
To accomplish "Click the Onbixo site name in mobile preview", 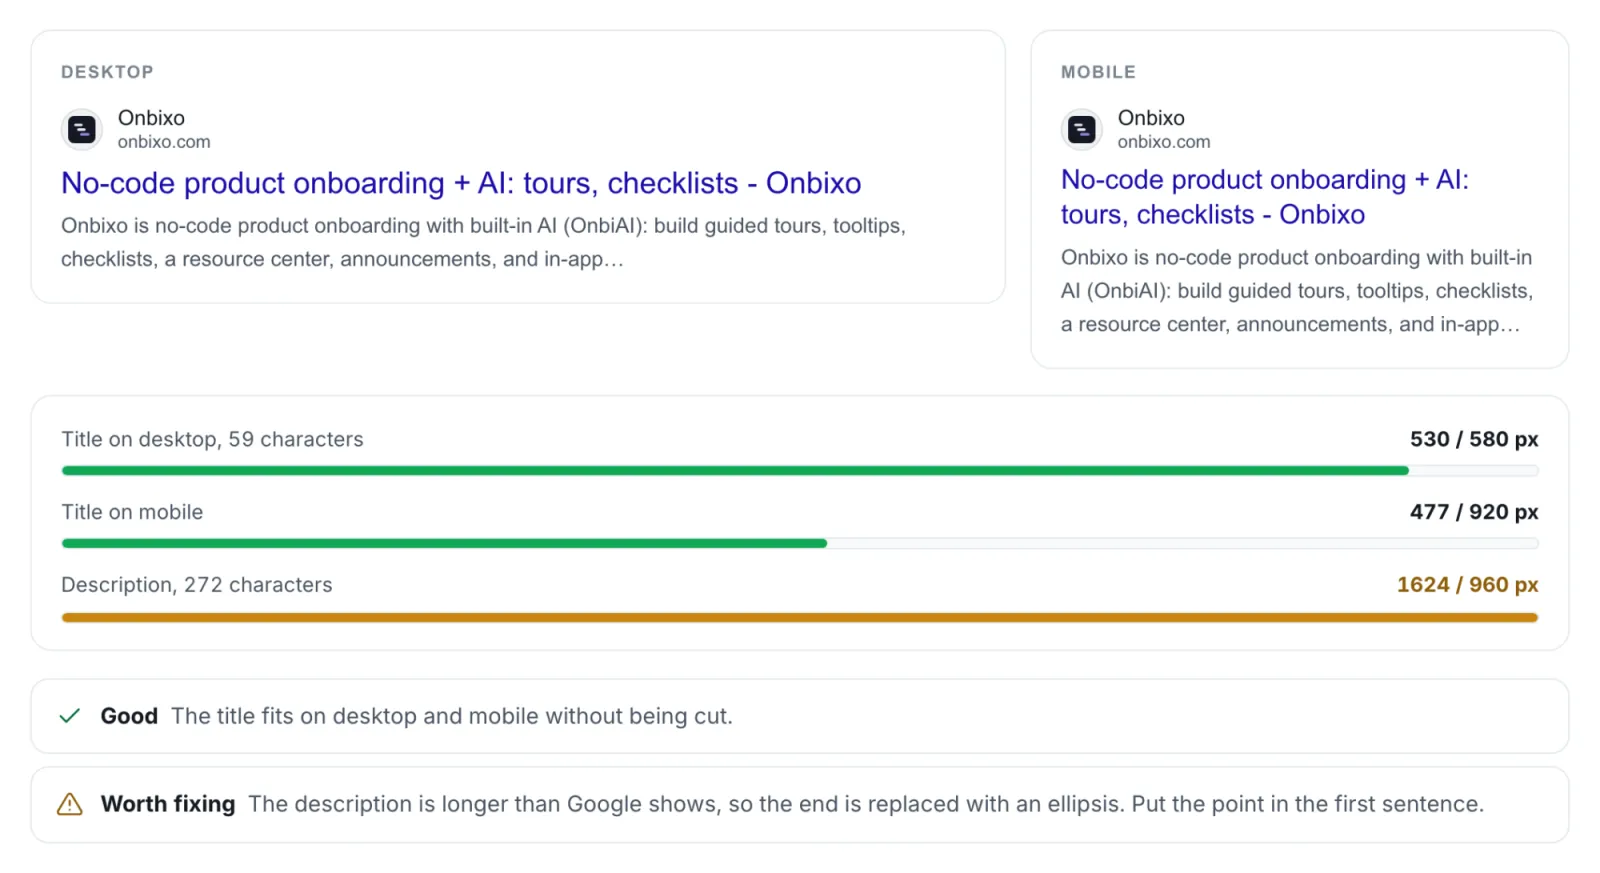I will (1151, 118).
